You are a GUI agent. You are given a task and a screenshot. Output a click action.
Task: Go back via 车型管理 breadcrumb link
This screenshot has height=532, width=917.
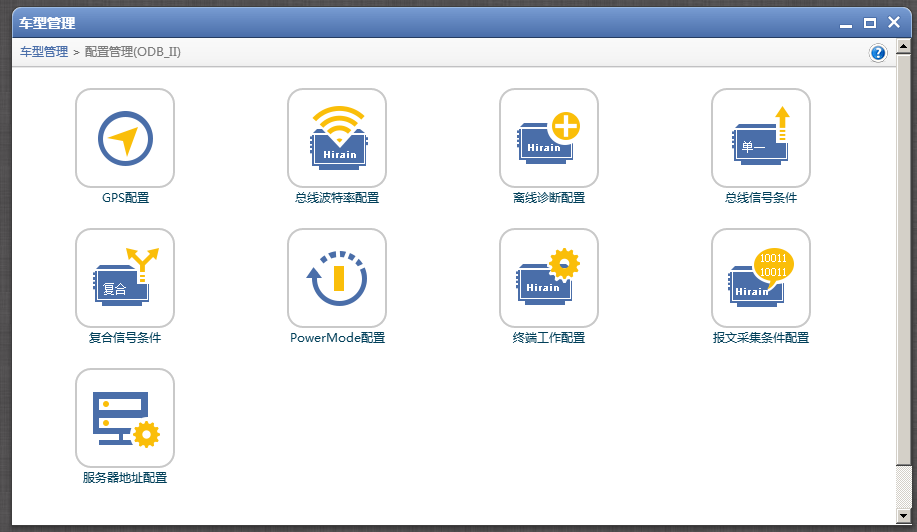44,51
